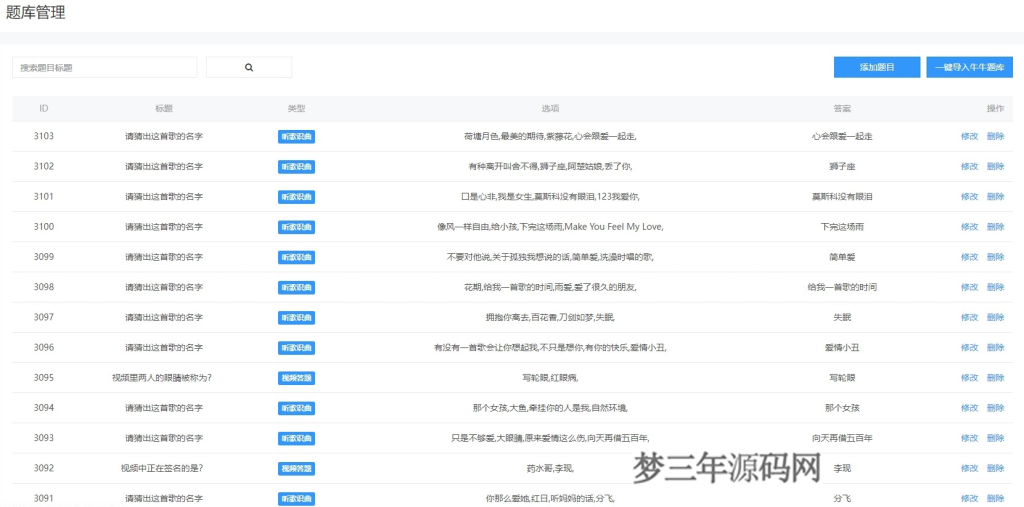
Task: Click the answer 那个女孩 in answer column
Action: pyautogui.click(x=842, y=408)
